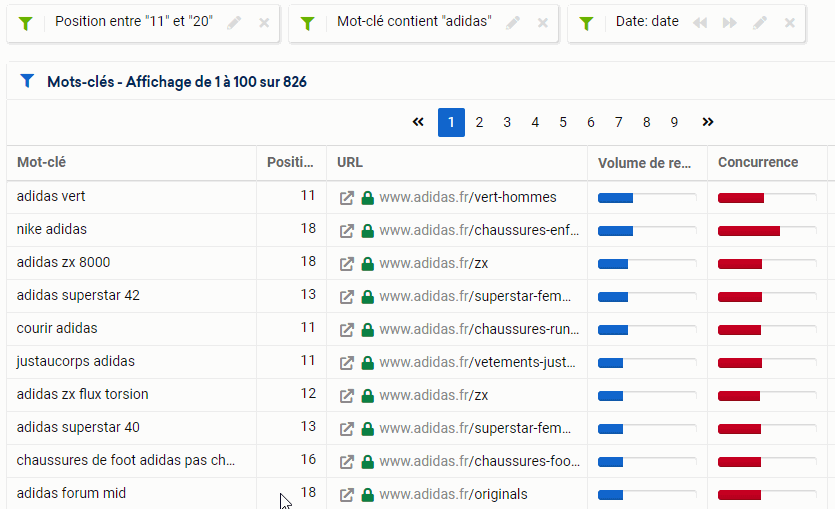Go to results page 9
The width and height of the screenshot is (835, 509).
point(674,122)
